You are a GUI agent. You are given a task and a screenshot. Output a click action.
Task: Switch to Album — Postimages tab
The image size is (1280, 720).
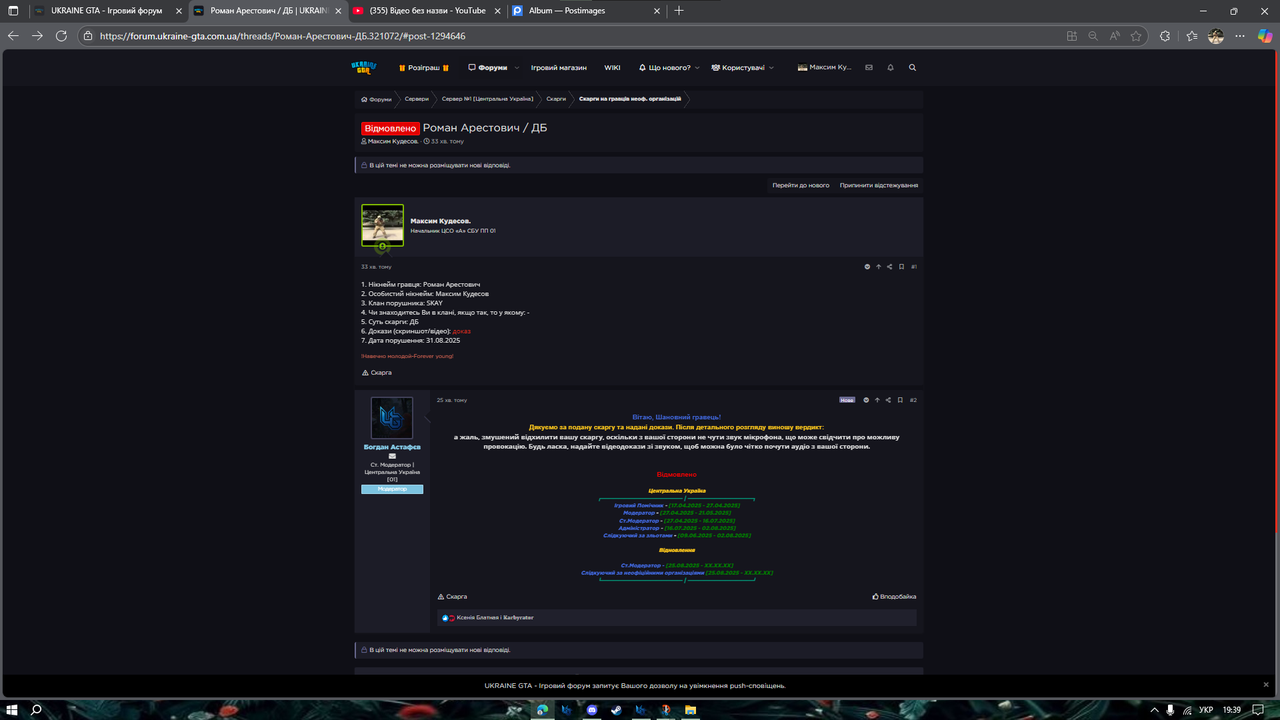[x=584, y=11]
